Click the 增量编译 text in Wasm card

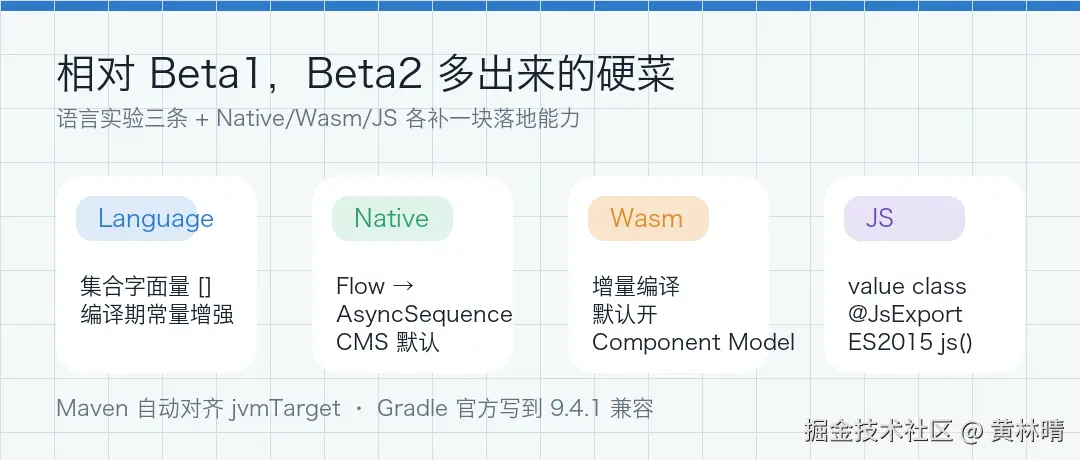click(636, 287)
